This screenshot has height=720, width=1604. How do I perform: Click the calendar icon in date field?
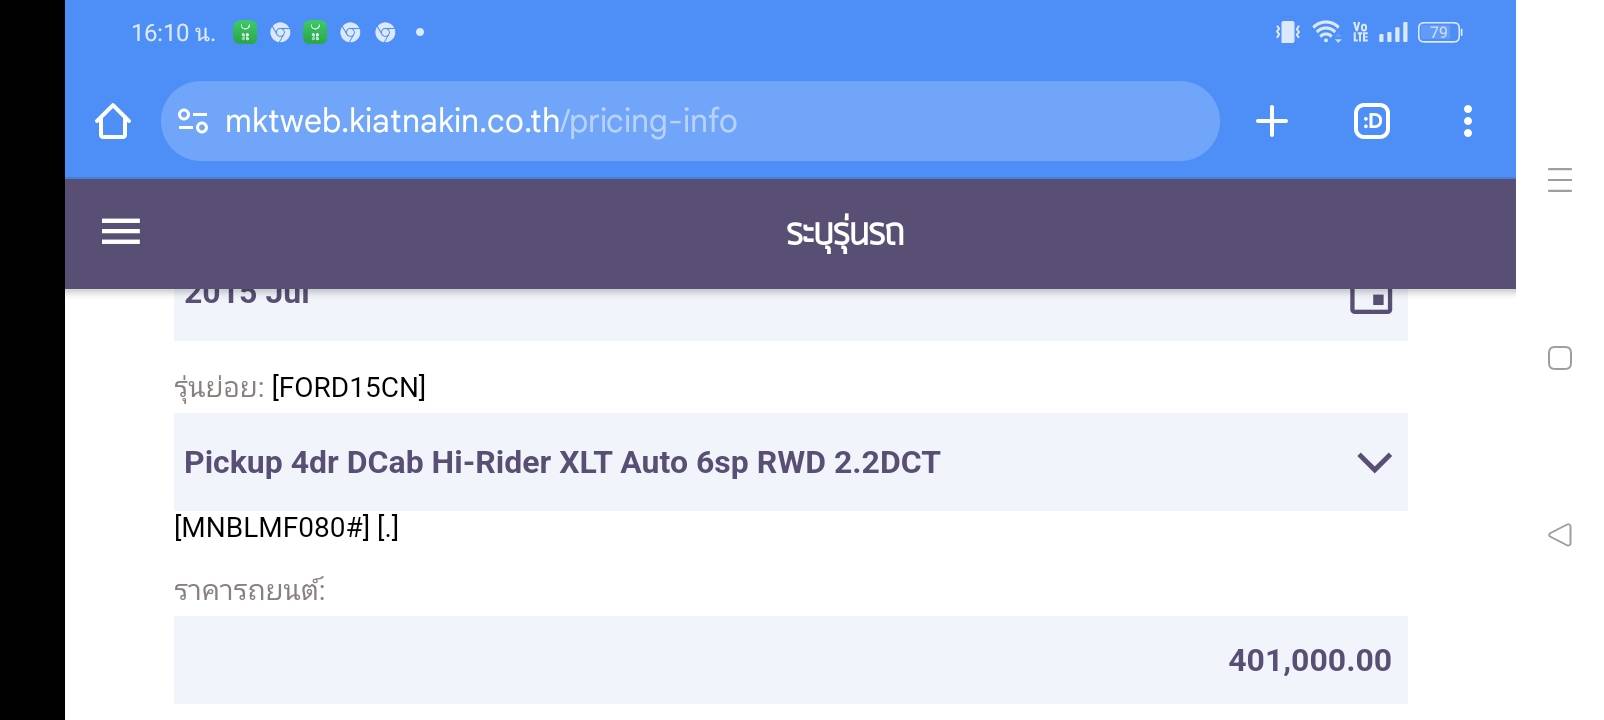[1371, 299]
